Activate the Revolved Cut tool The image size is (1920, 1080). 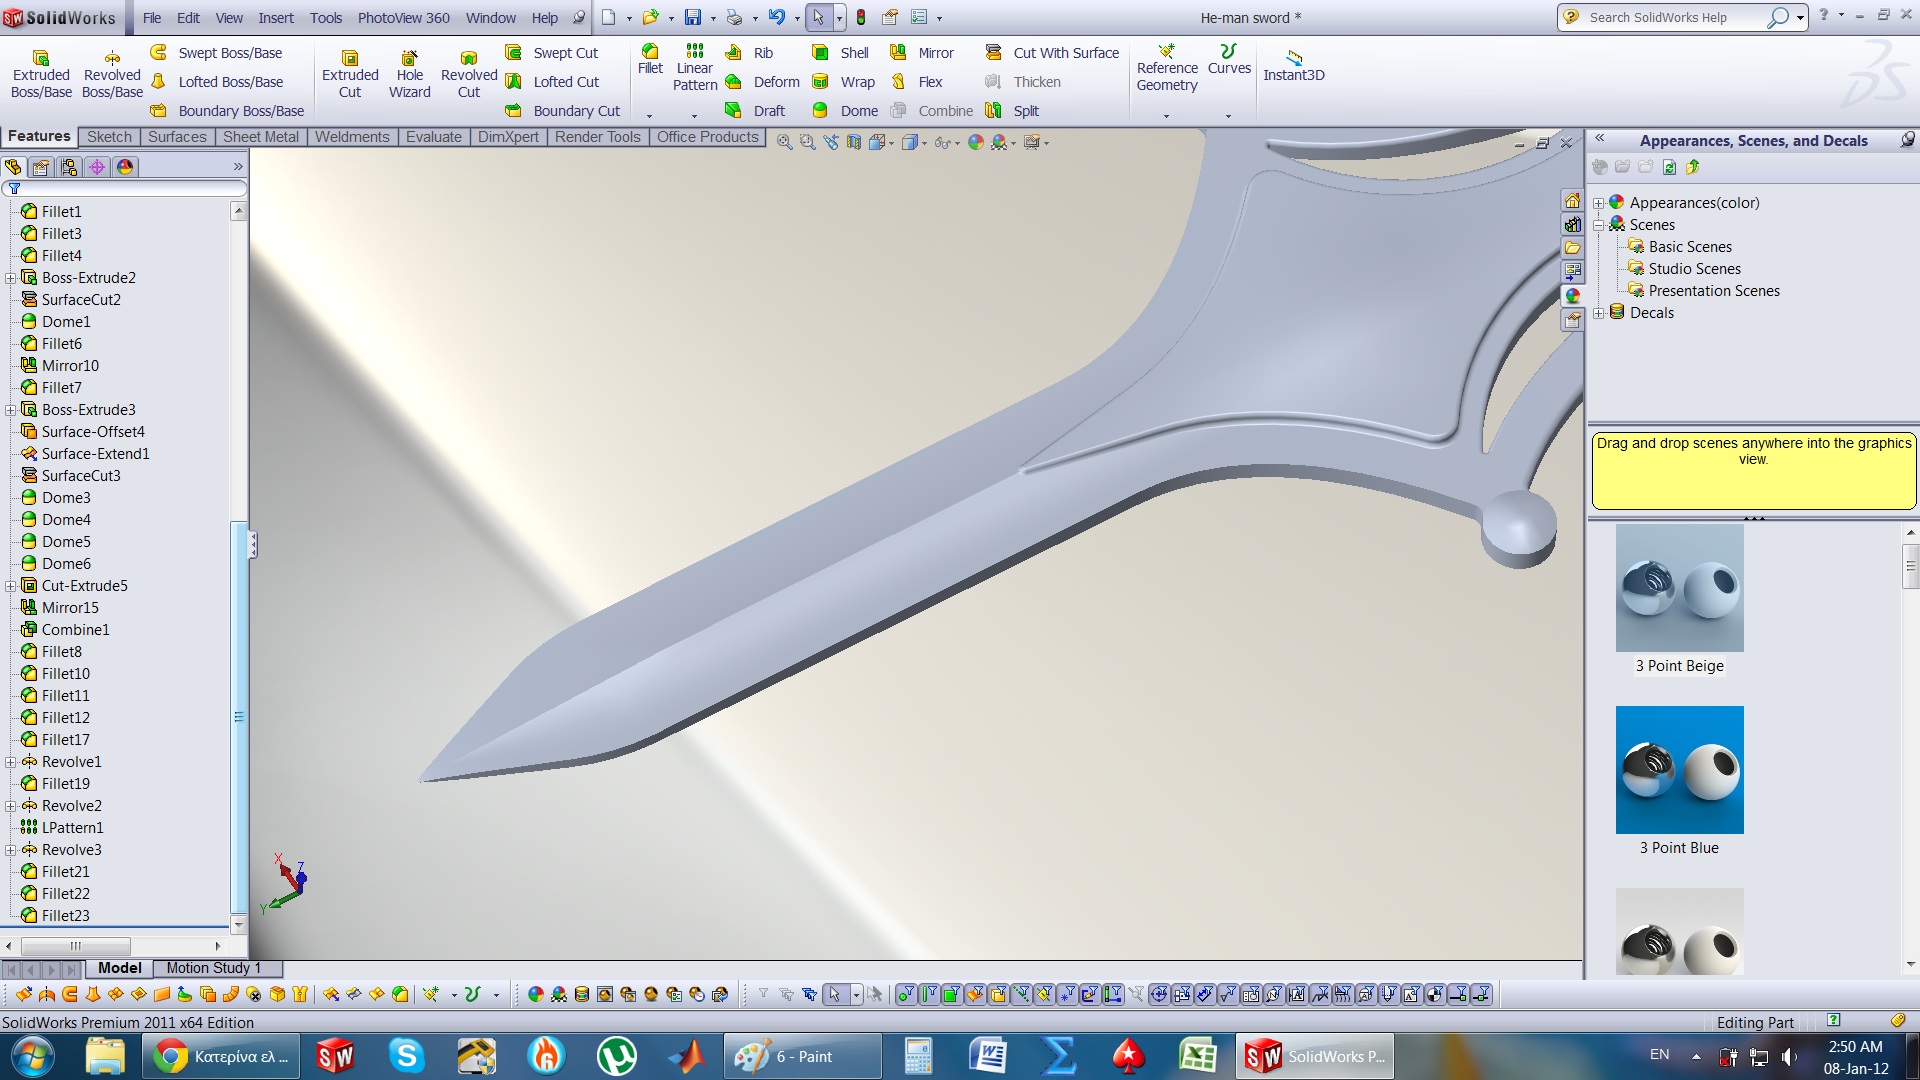pos(468,74)
